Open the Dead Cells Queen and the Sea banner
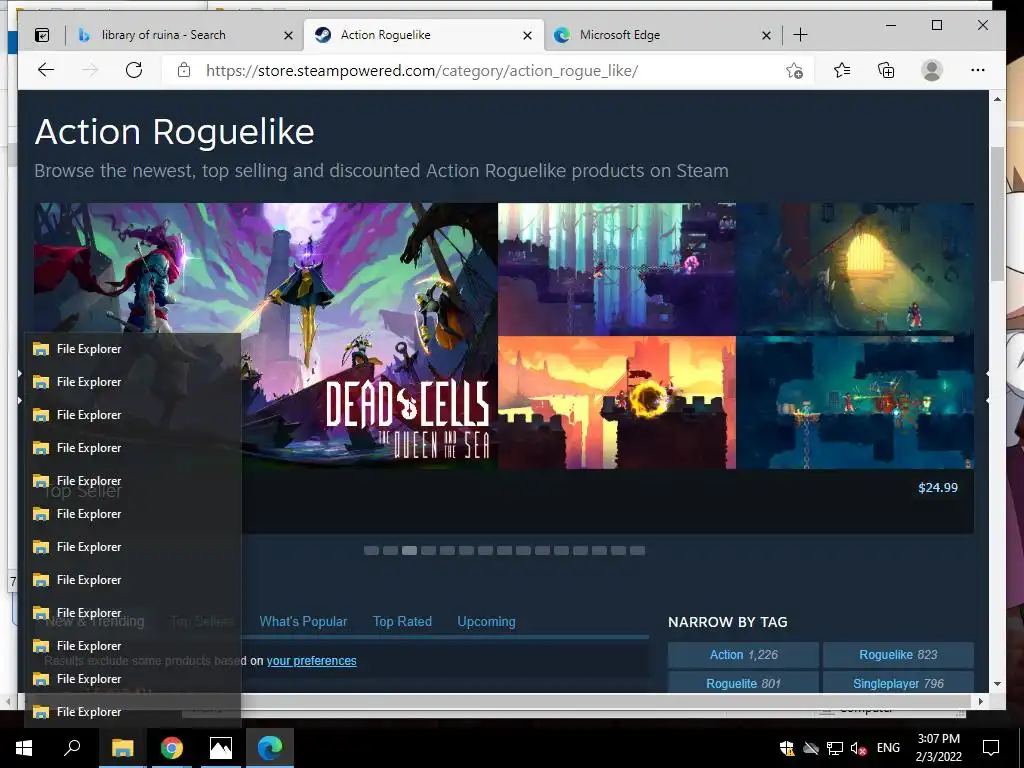The width and height of the screenshot is (1024, 768). 266,336
